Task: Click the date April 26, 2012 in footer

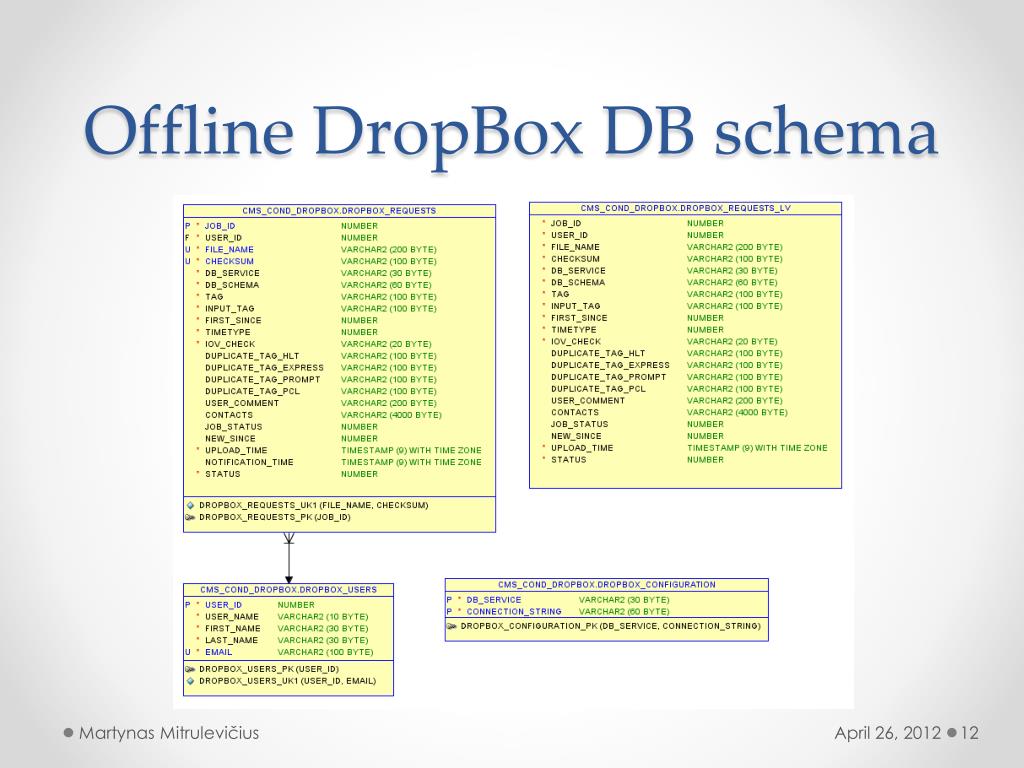Action: (887, 733)
